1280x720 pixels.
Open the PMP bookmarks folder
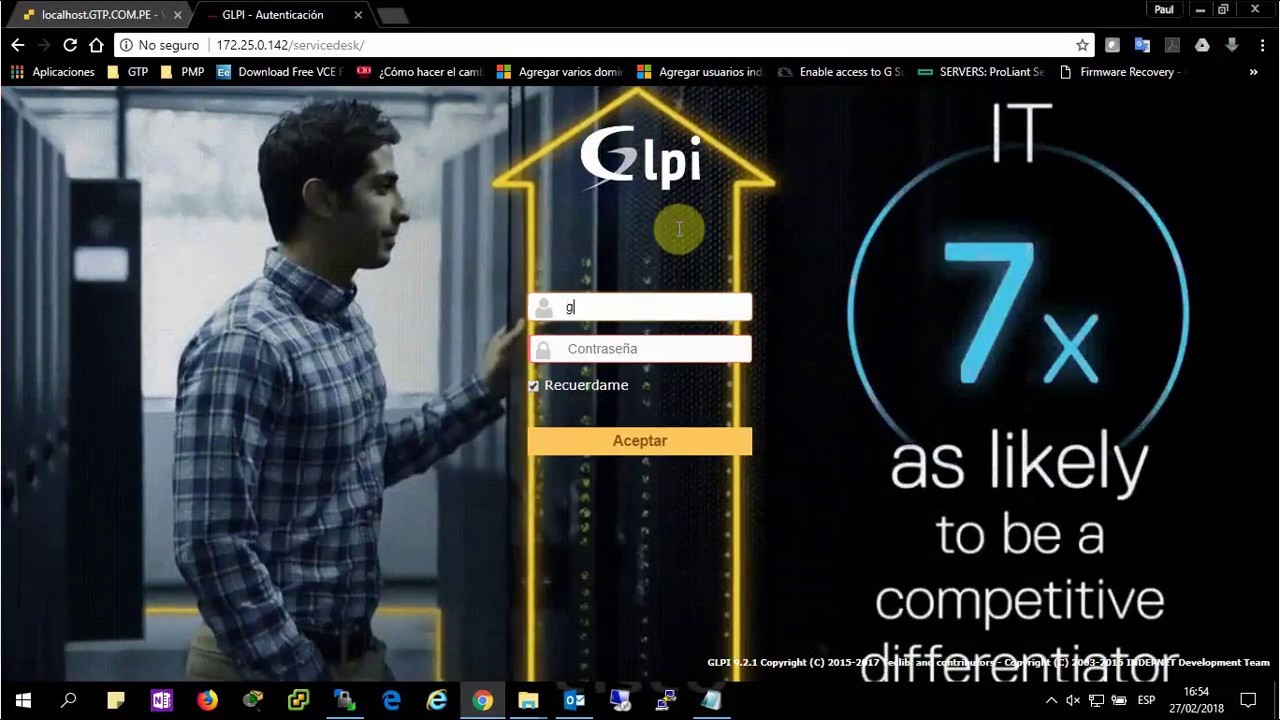[182, 72]
